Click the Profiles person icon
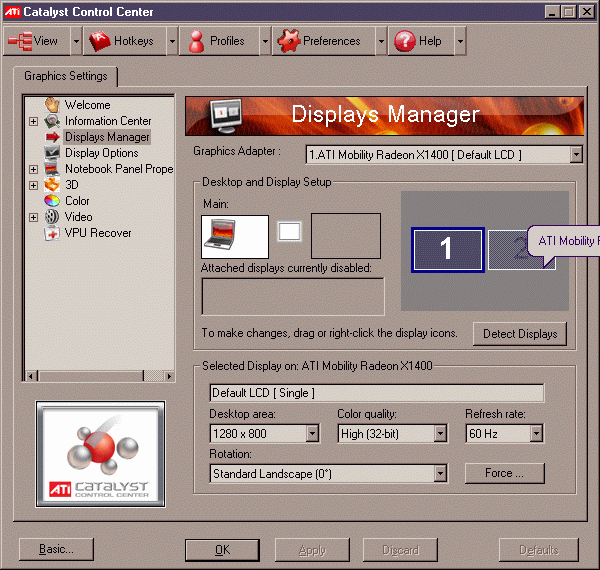600x570 pixels. pyautogui.click(x=196, y=41)
